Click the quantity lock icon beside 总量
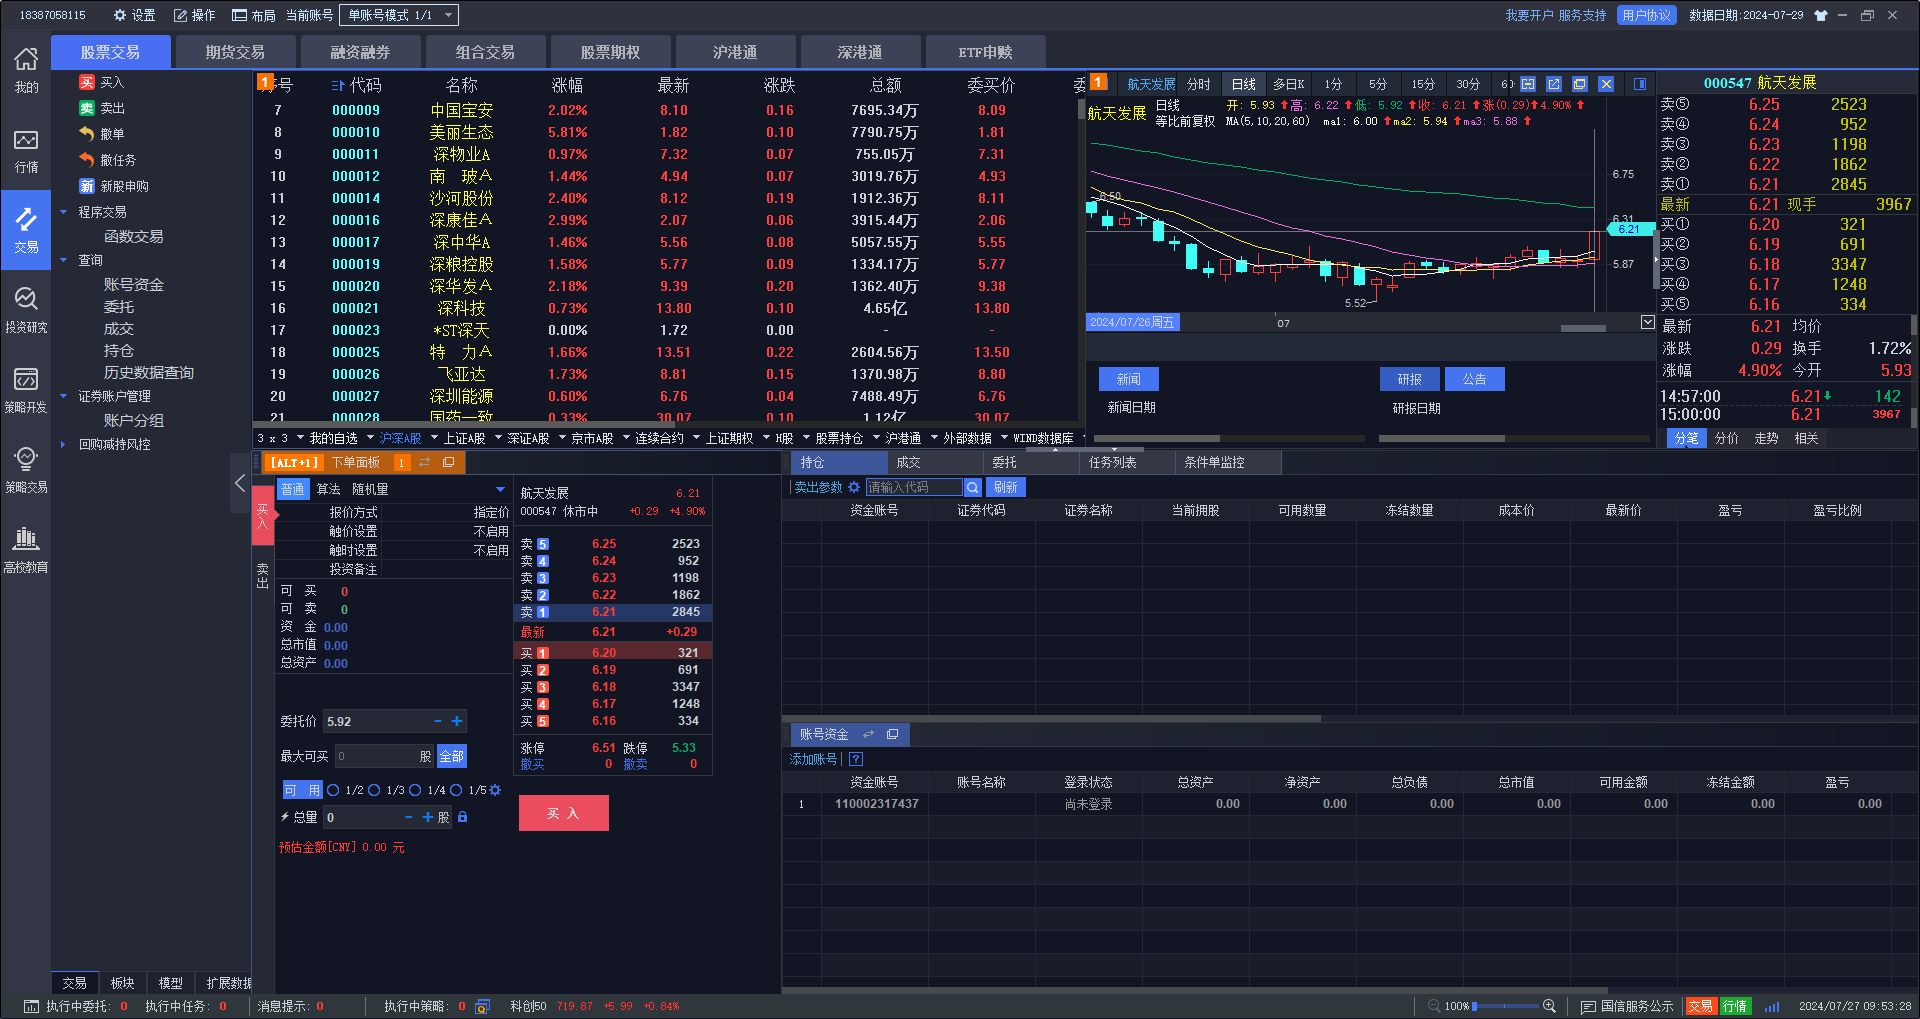The height and width of the screenshot is (1019, 1920). [462, 817]
